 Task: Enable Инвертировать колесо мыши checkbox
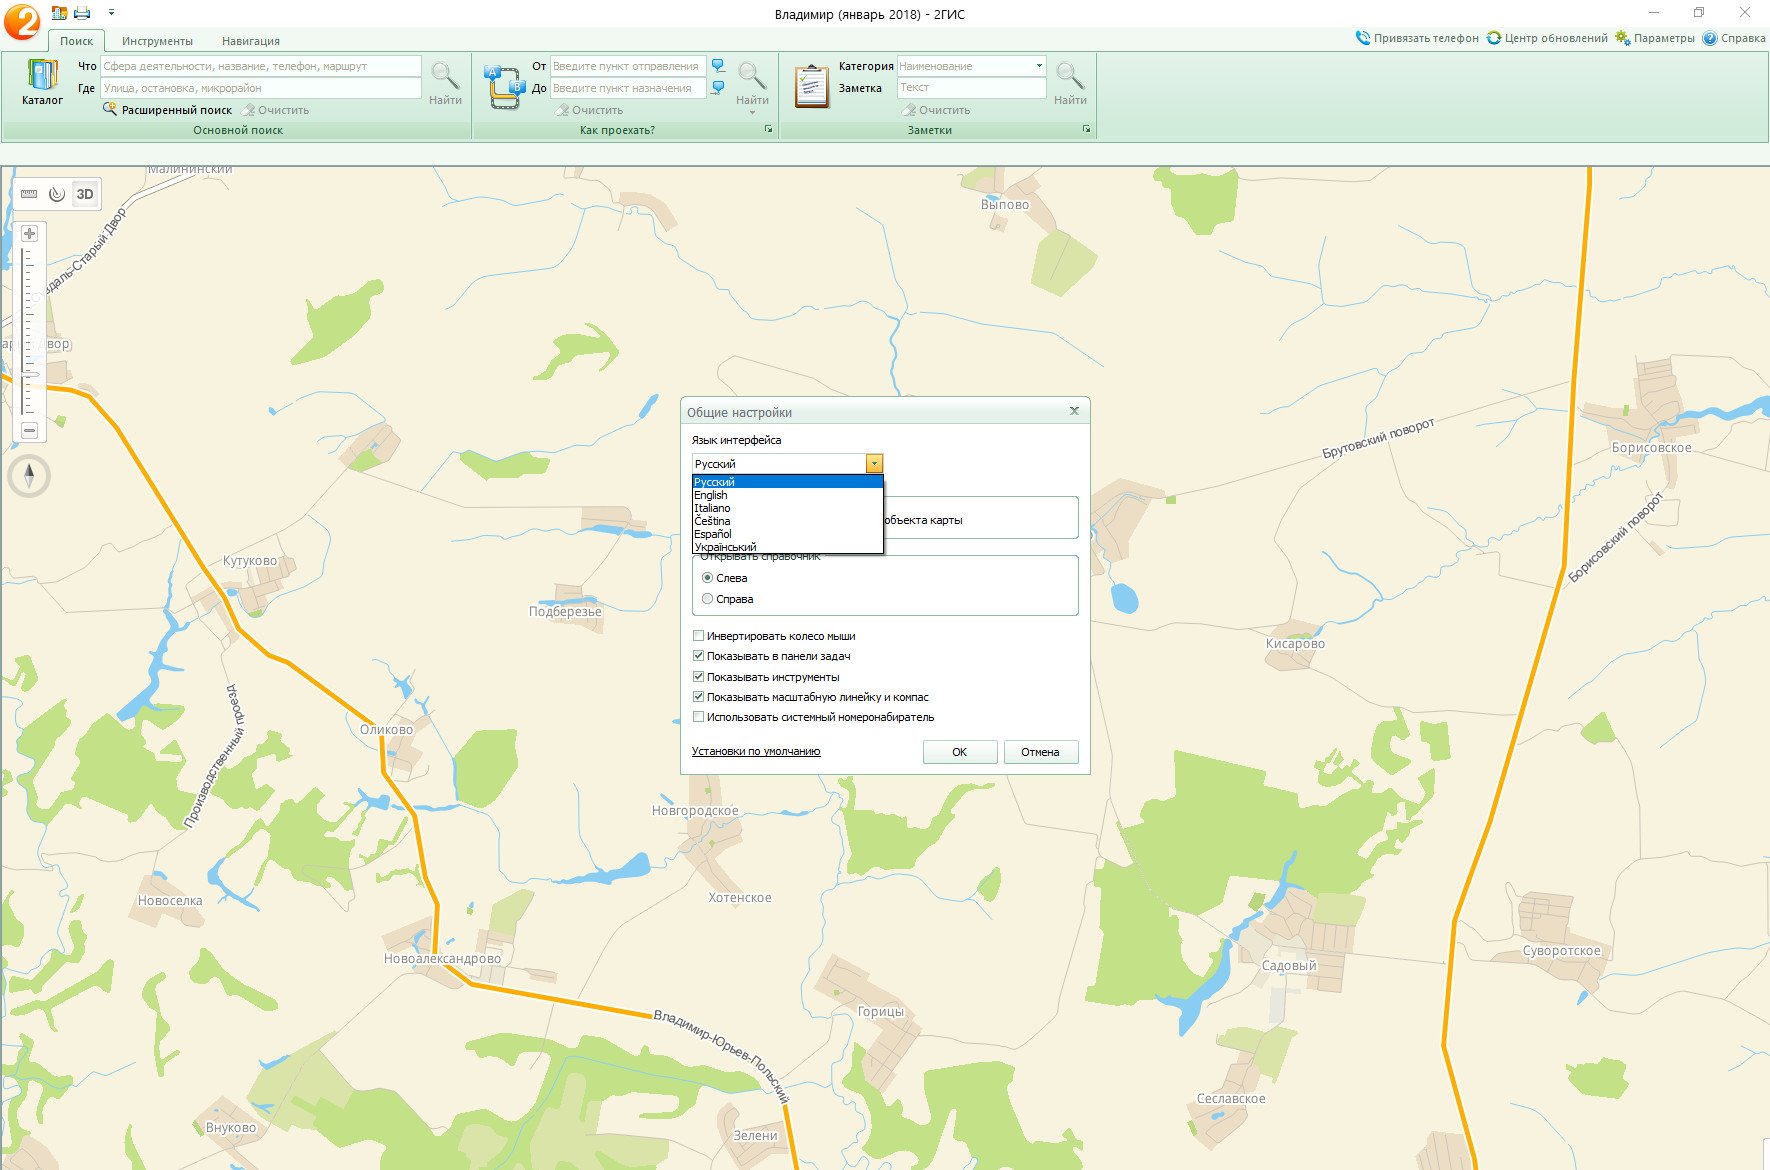(699, 636)
